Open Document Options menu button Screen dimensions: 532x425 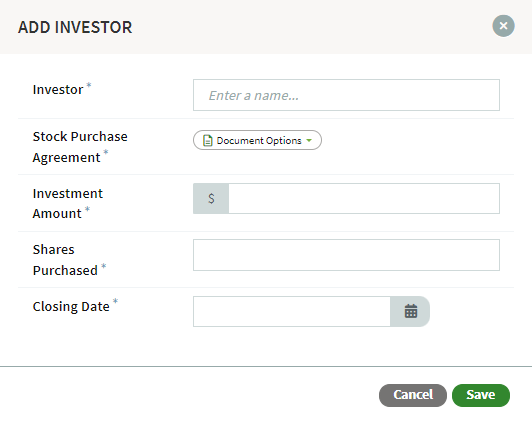click(257, 140)
